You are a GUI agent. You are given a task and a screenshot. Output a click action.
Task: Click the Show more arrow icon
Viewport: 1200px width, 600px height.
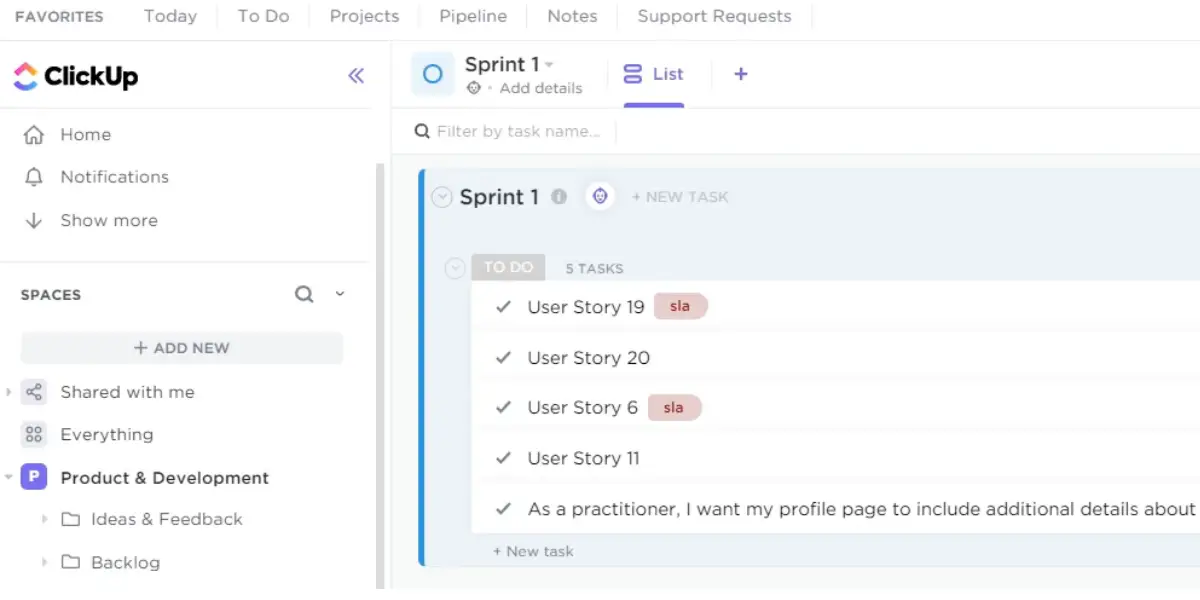pyautogui.click(x=34, y=221)
